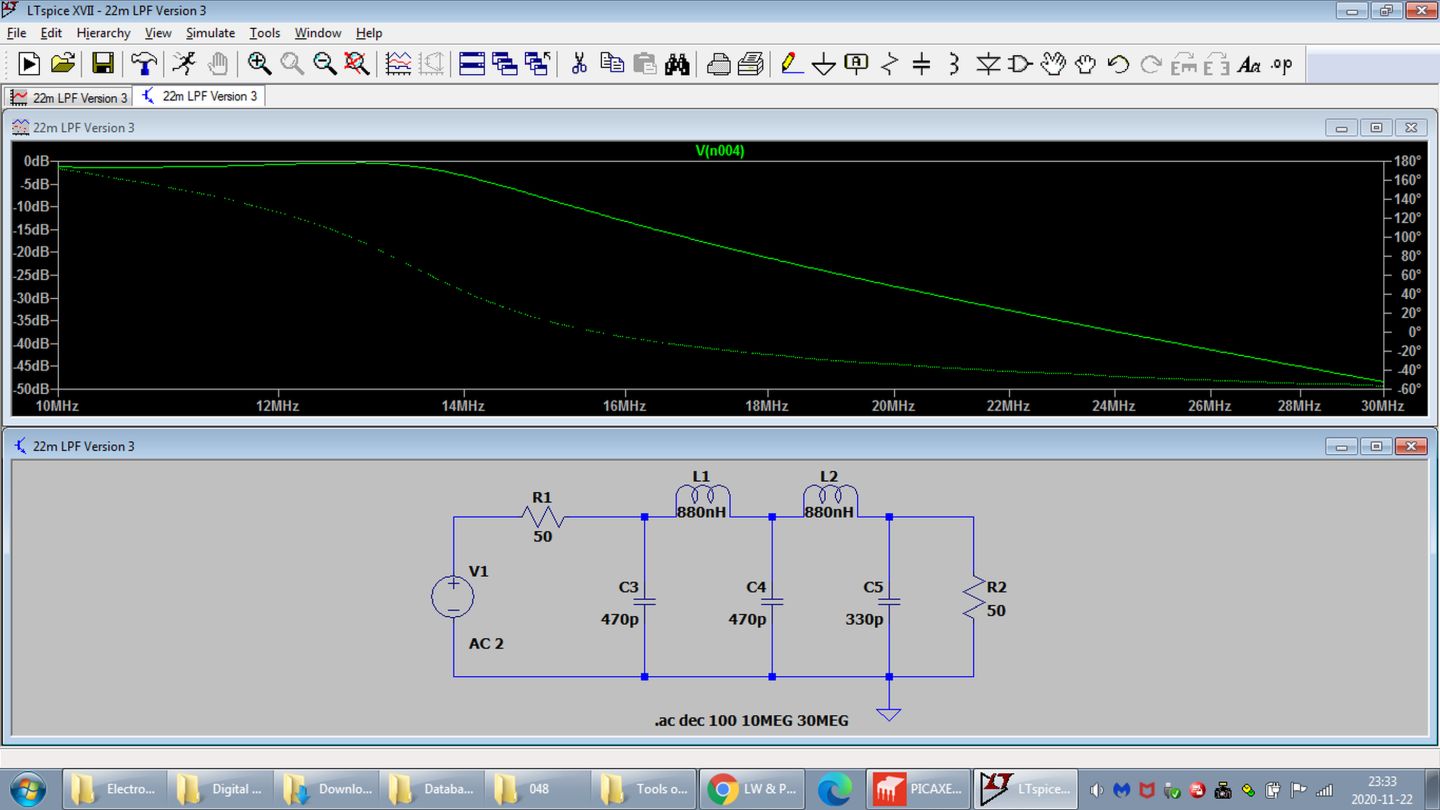Image resolution: width=1440 pixels, height=810 pixels.
Task: Click the diode component tool
Action: coord(988,64)
